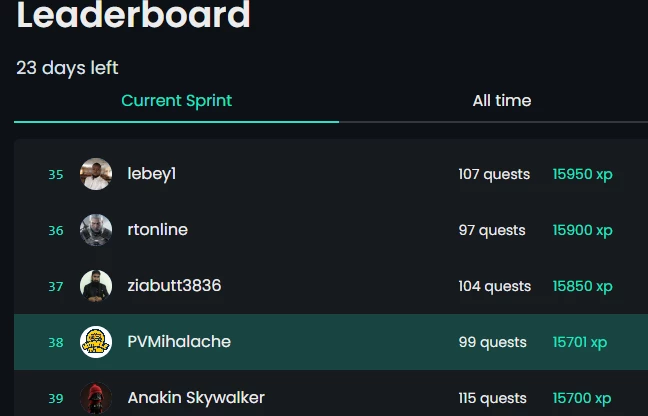Screen dimensions: 648x416
Task: Click the 15950 xp score
Action: (x=582, y=174)
